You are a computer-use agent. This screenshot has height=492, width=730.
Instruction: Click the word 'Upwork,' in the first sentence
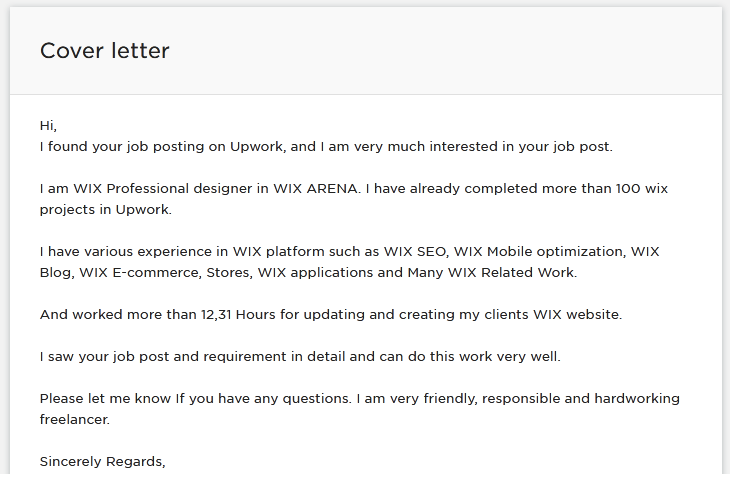(x=258, y=147)
